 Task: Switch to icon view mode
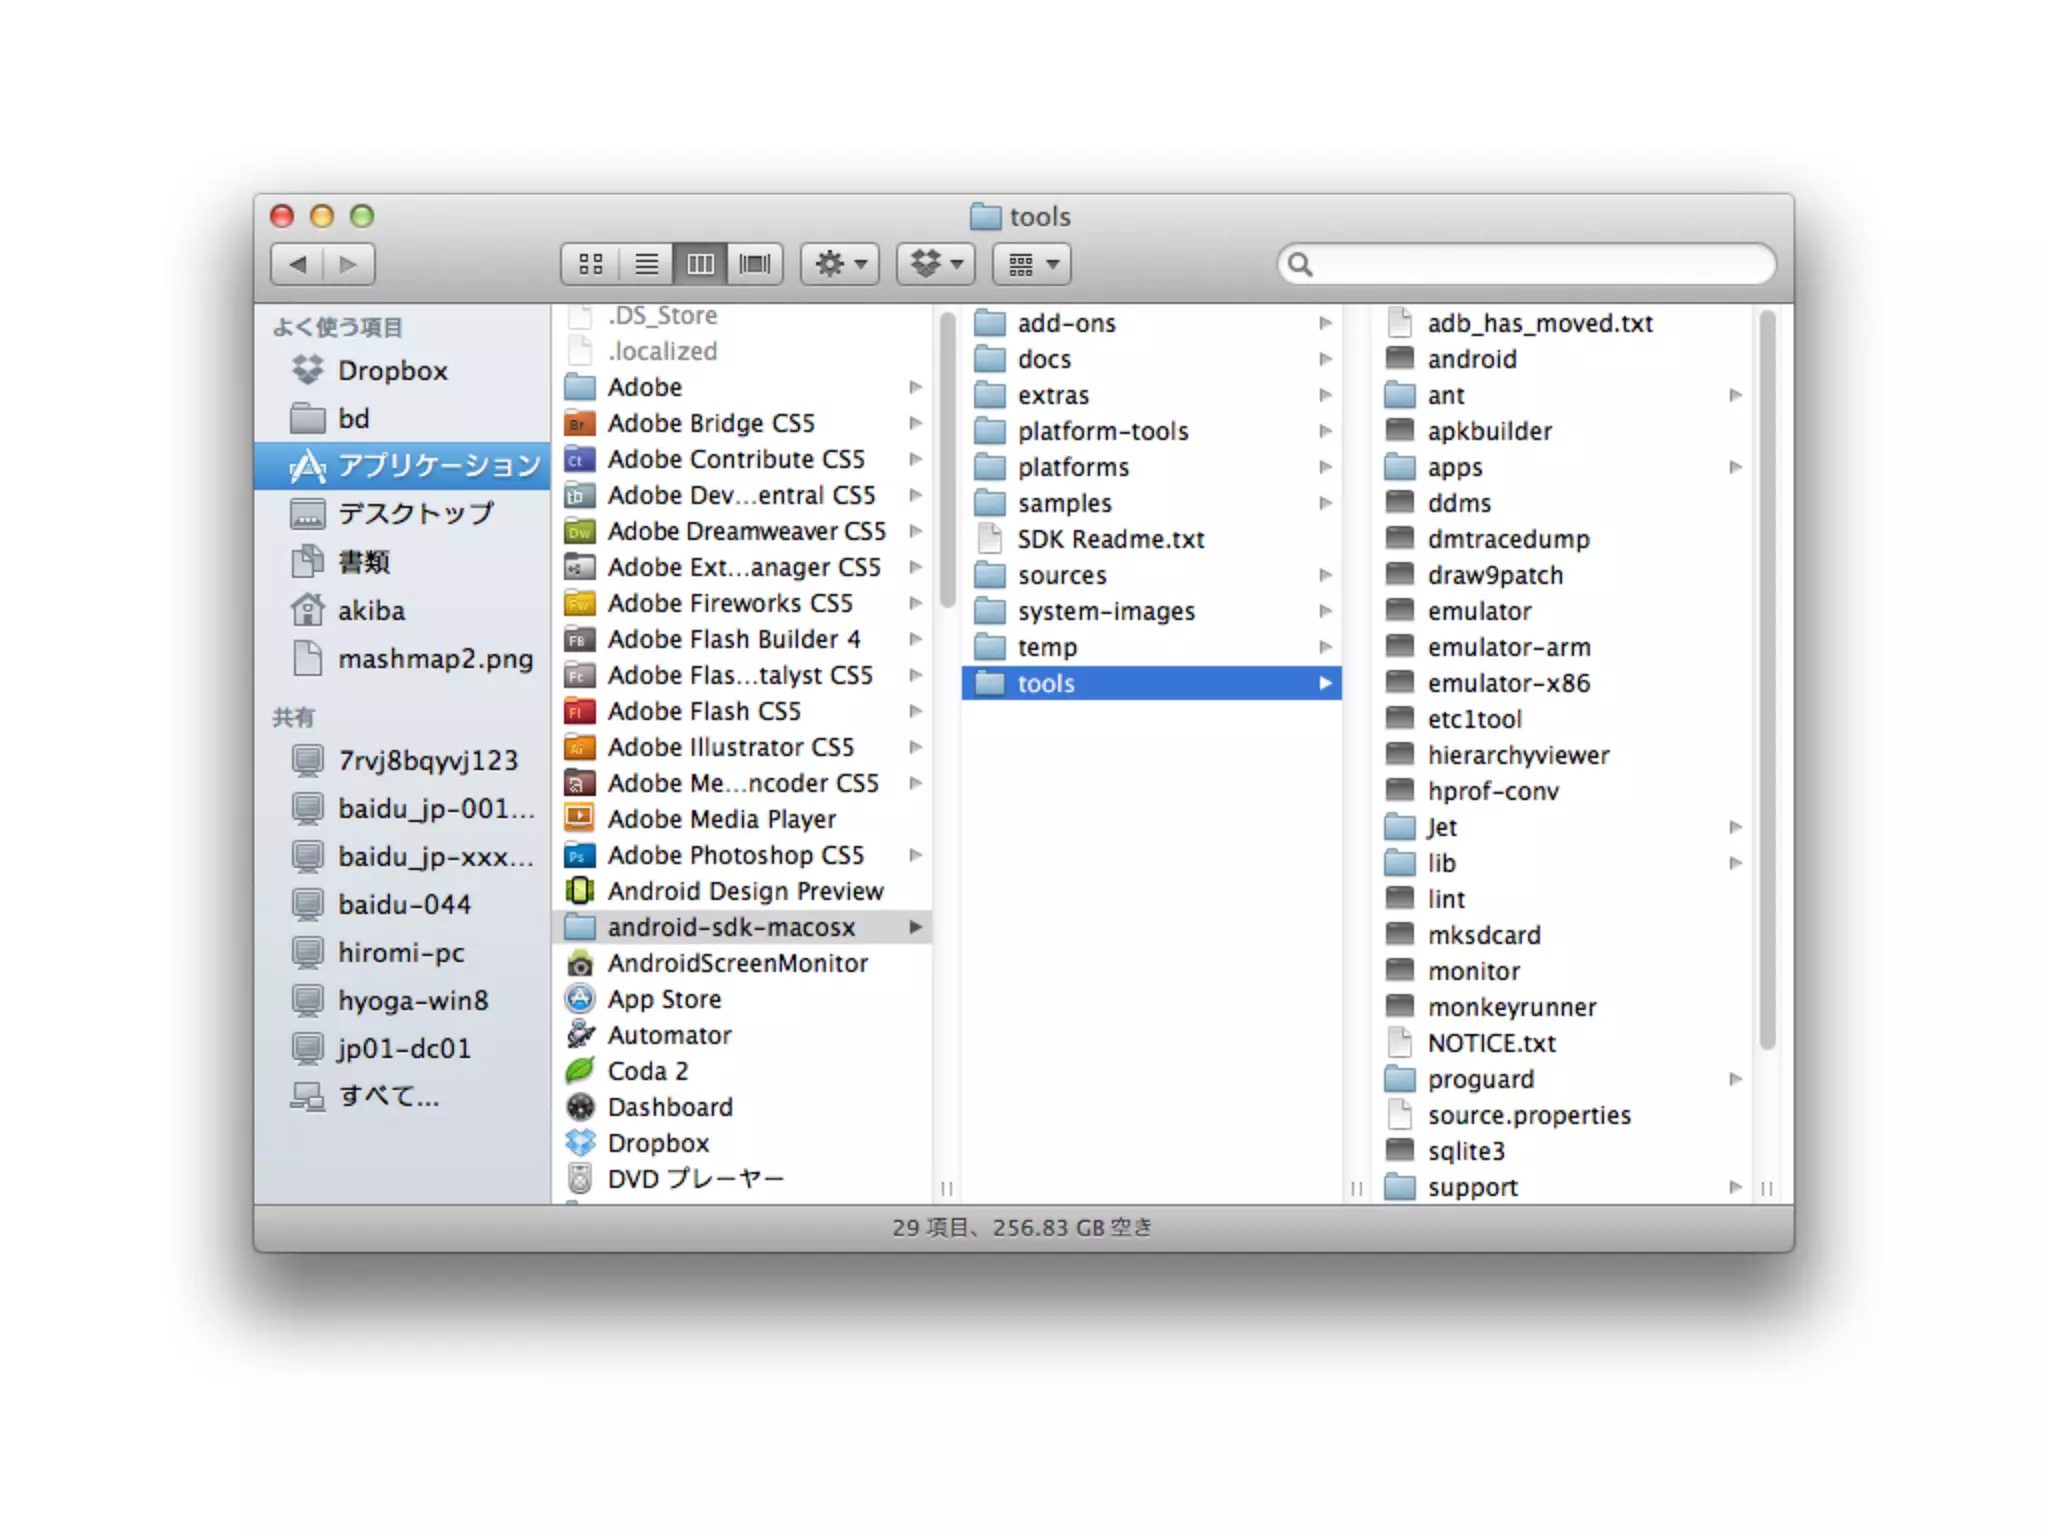click(590, 264)
